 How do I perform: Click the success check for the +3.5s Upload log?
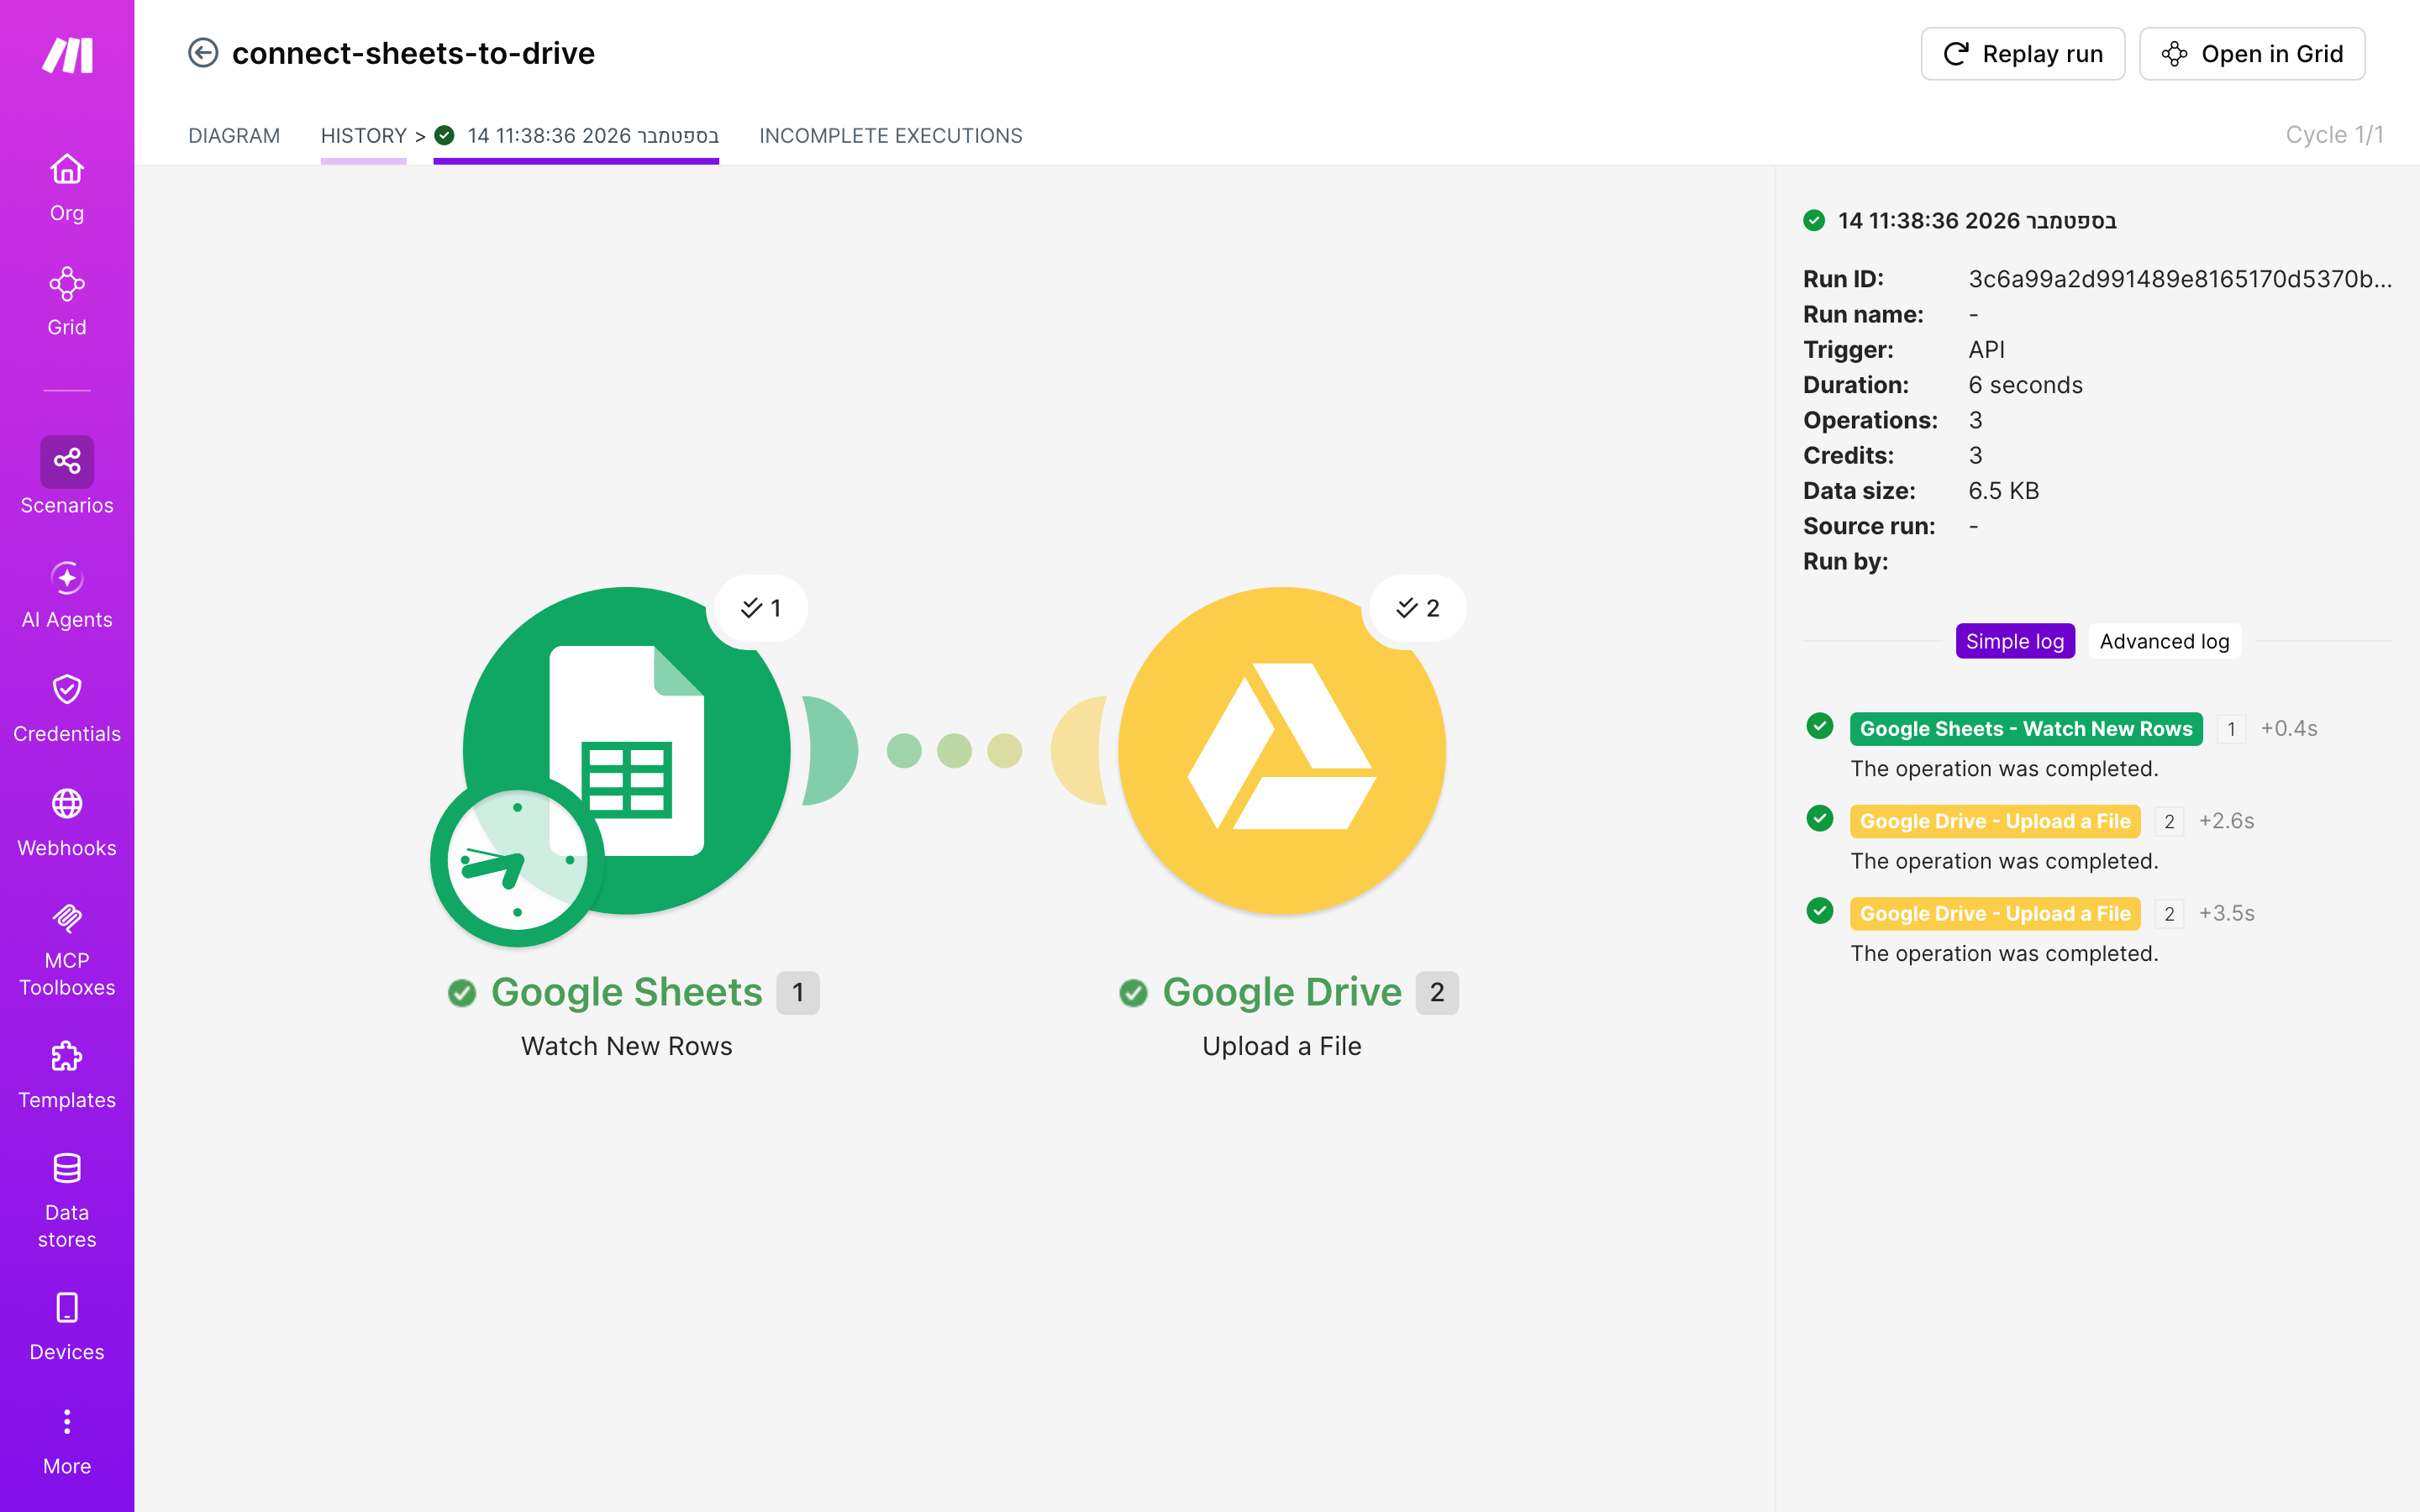(x=1820, y=911)
